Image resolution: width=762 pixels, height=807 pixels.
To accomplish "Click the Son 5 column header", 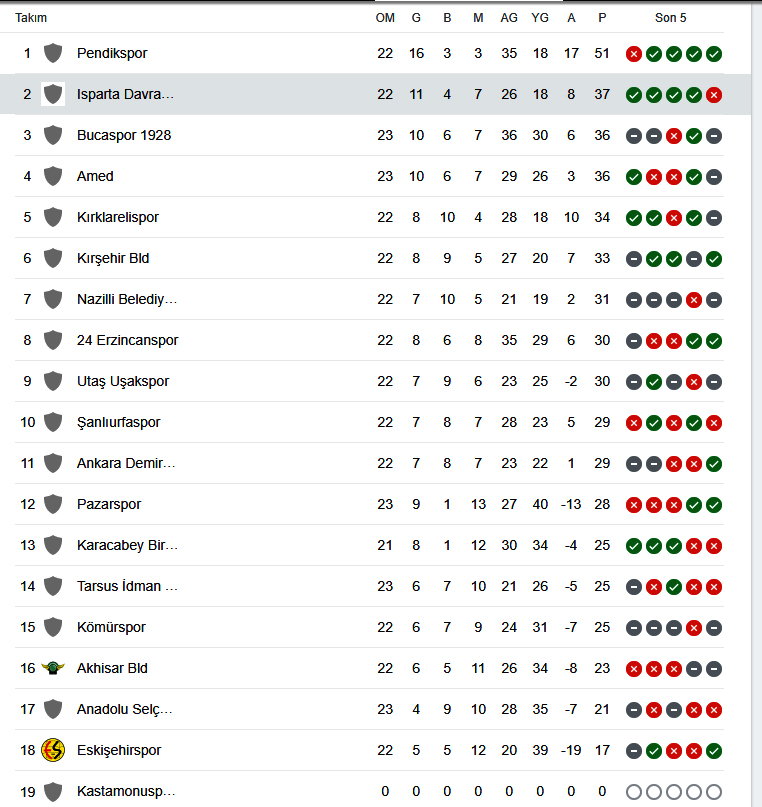I will tap(670, 18).
